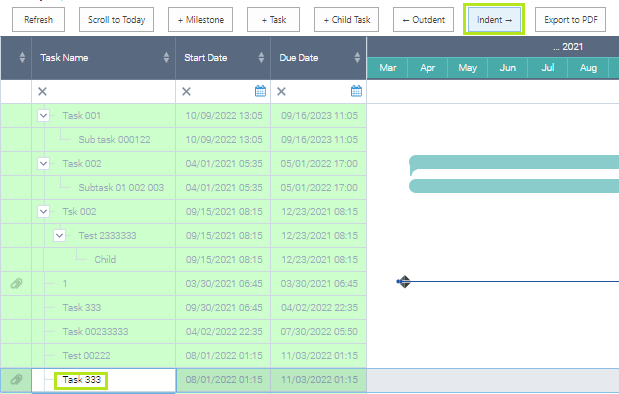Click the highlighted Task 333 name at bottom
The height and width of the screenshot is (394, 619).
coord(81,380)
